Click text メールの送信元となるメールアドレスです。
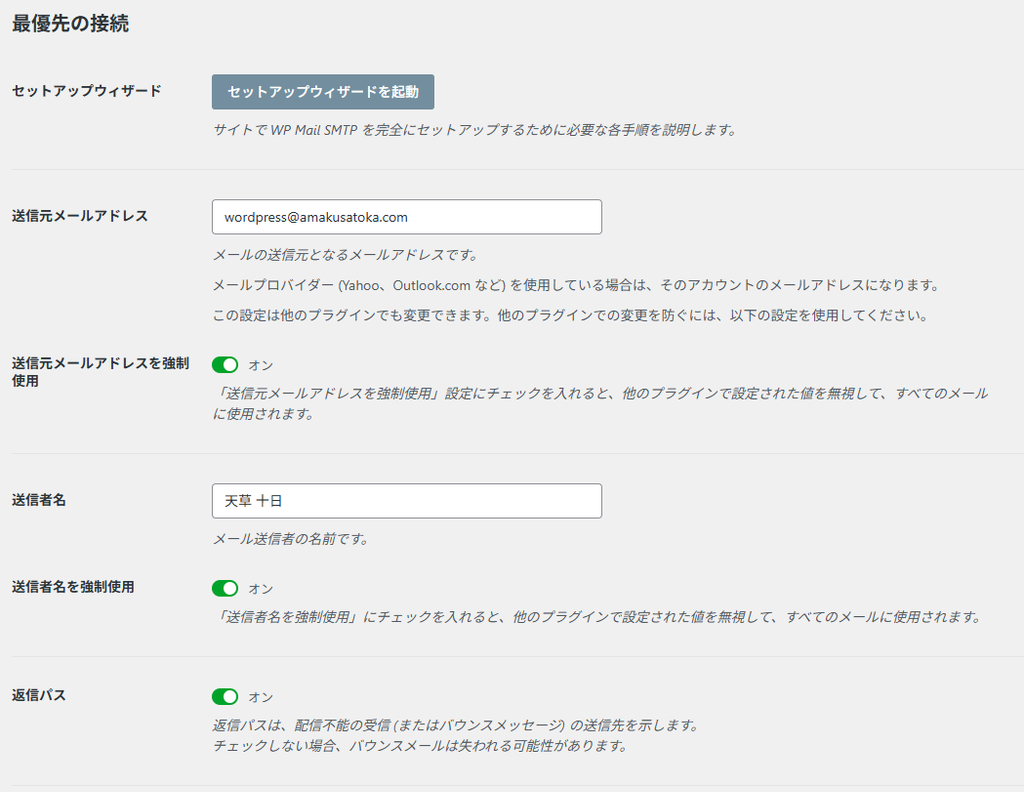This screenshot has height=792, width=1024. point(346,255)
